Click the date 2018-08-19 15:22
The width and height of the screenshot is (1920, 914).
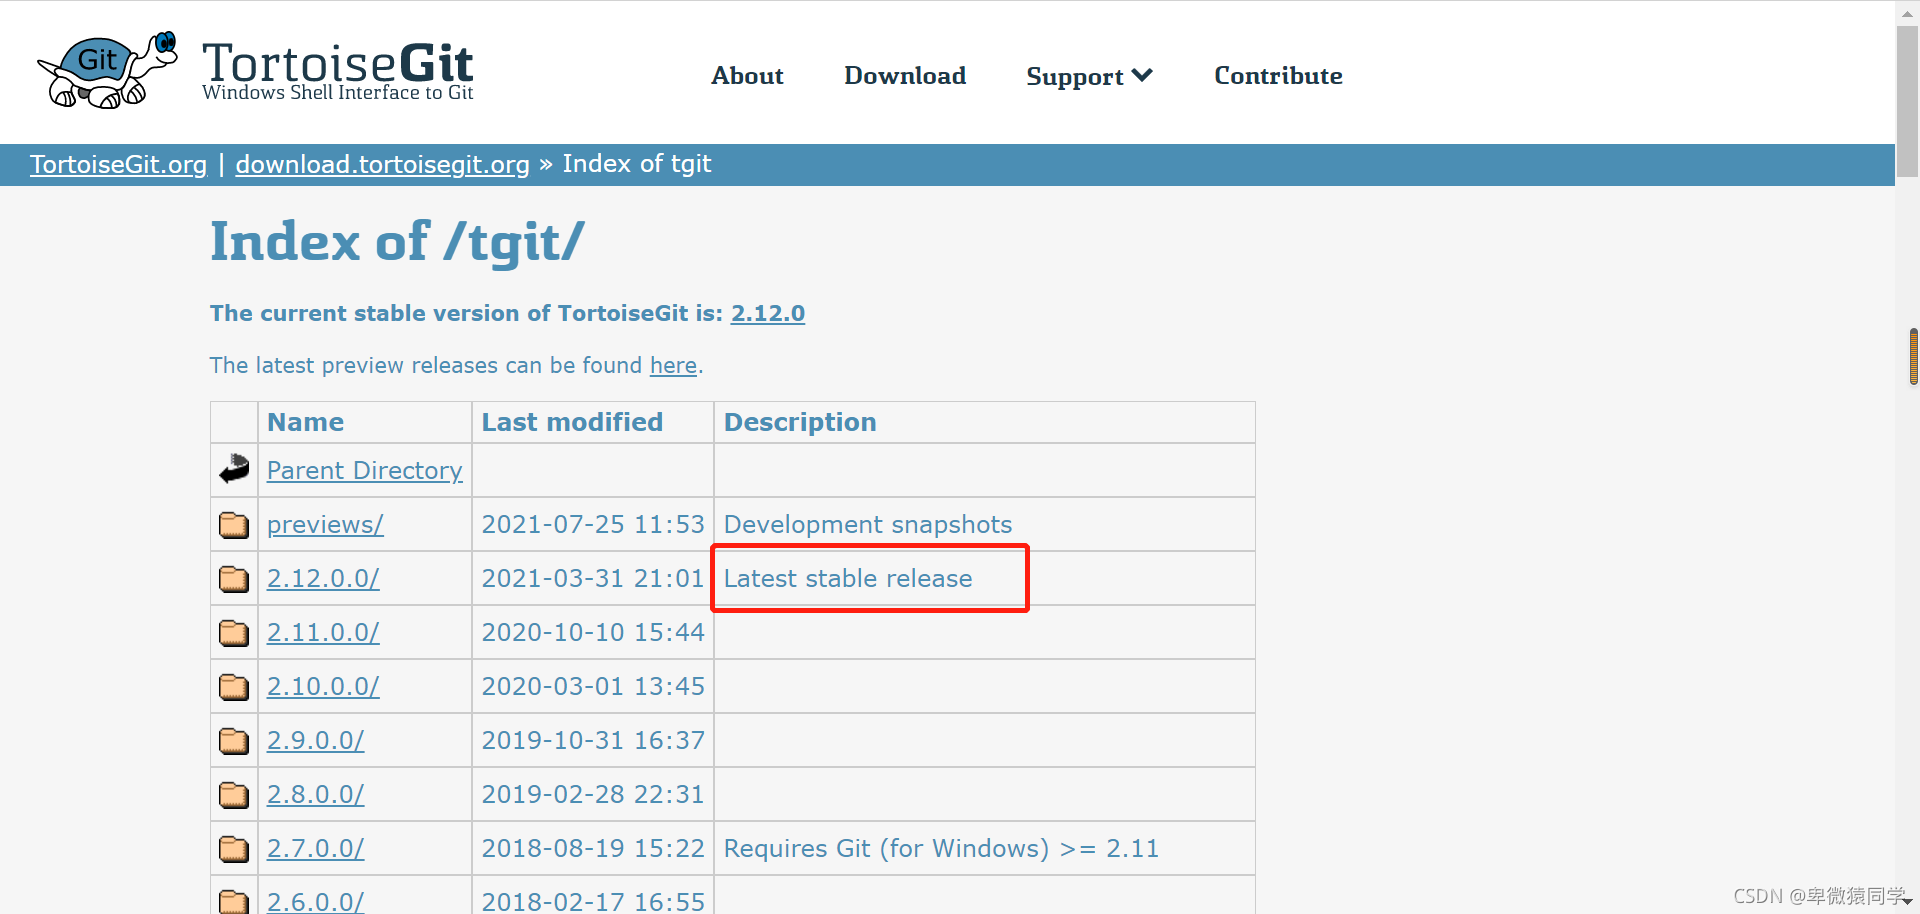click(593, 848)
